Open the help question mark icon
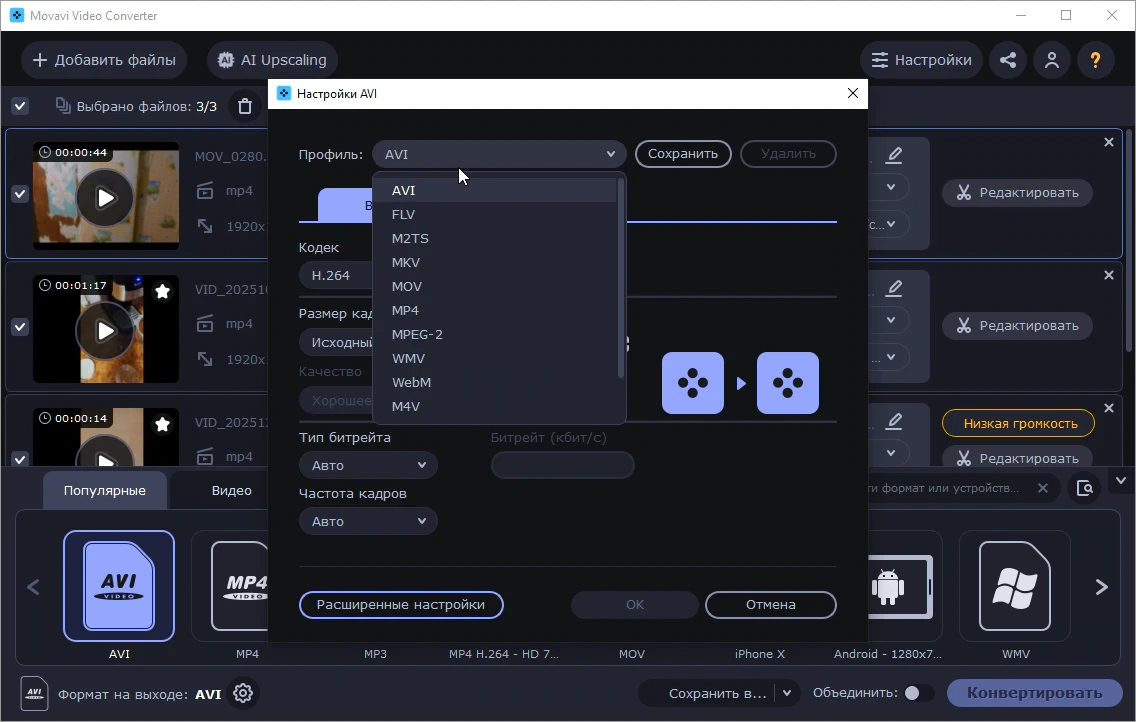This screenshot has height=722, width=1136. coord(1095,60)
